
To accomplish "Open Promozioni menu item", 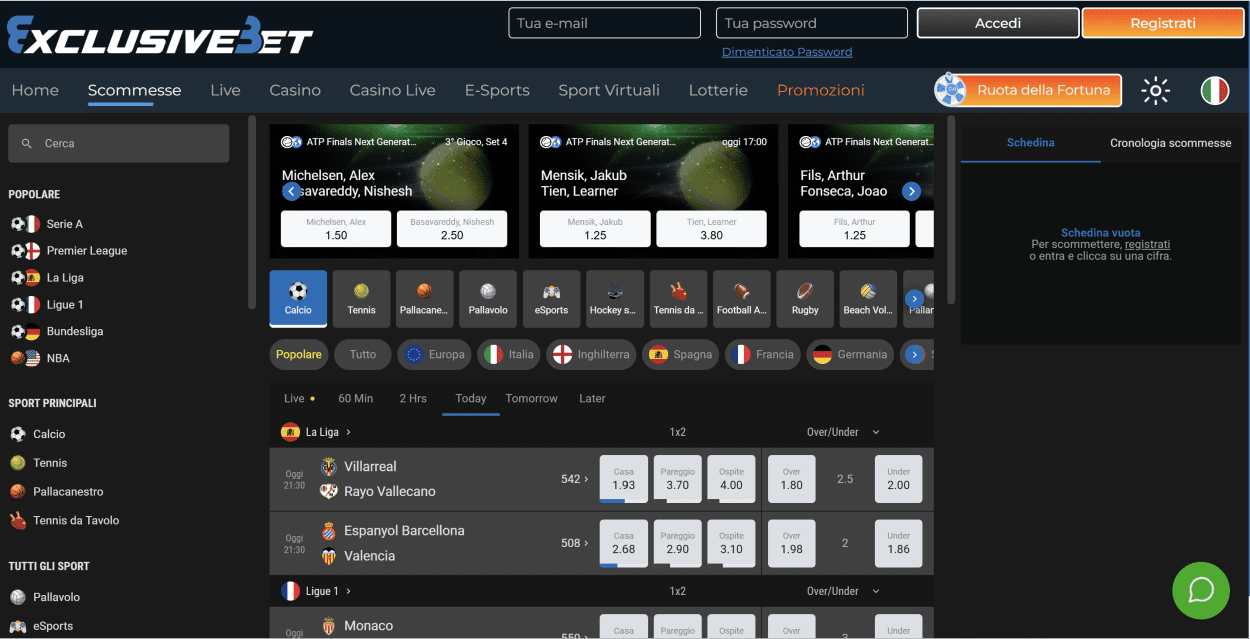I will [x=821, y=90].
